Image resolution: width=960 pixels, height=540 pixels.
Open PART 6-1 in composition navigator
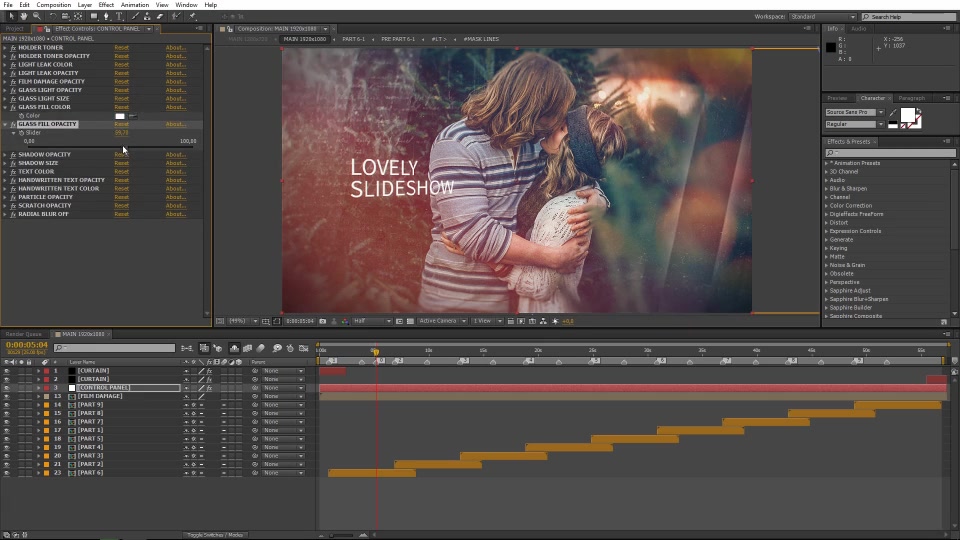coord(353,39)
